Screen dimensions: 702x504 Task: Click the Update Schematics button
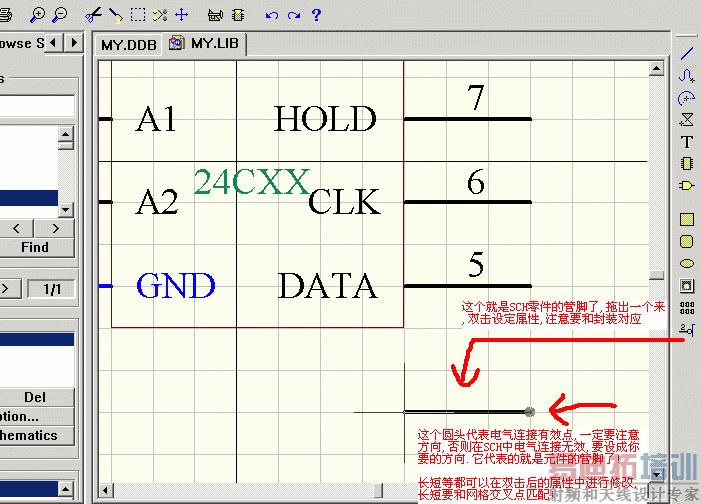click(37, 436)
